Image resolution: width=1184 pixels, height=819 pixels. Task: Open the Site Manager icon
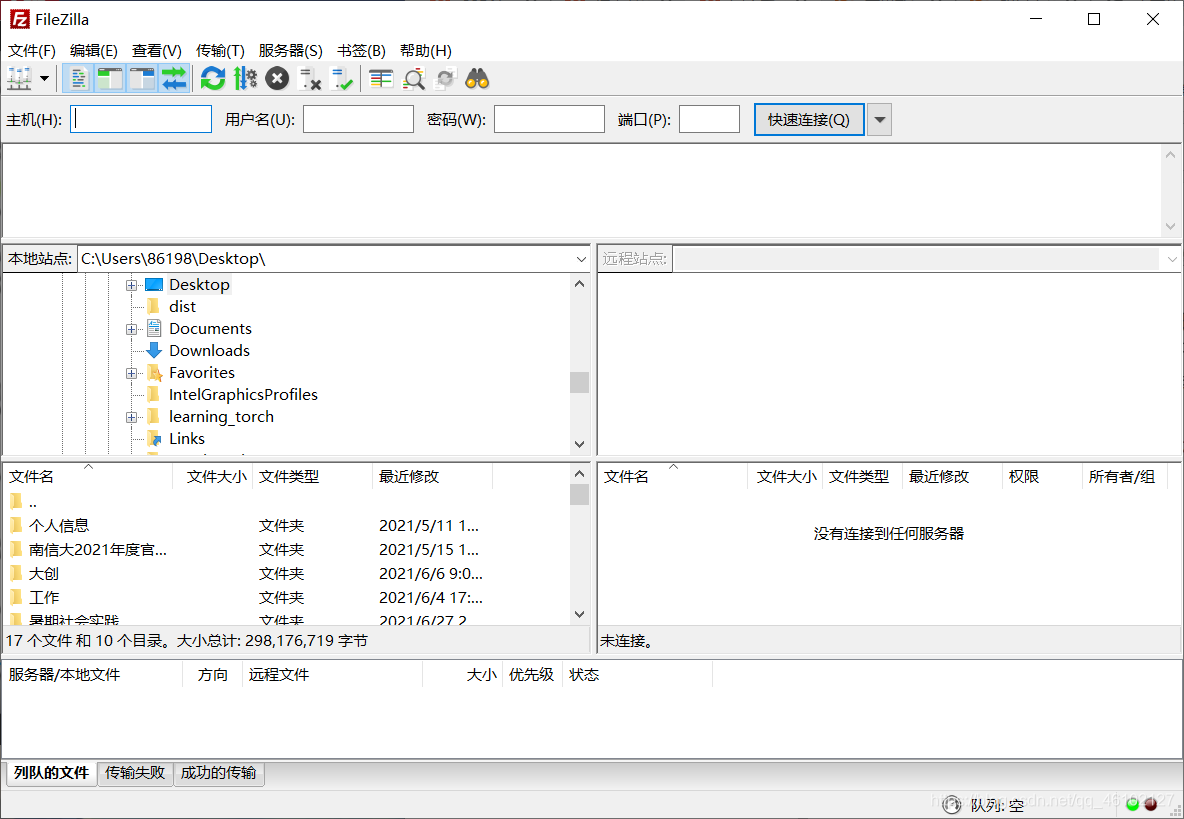click(19, 79)
